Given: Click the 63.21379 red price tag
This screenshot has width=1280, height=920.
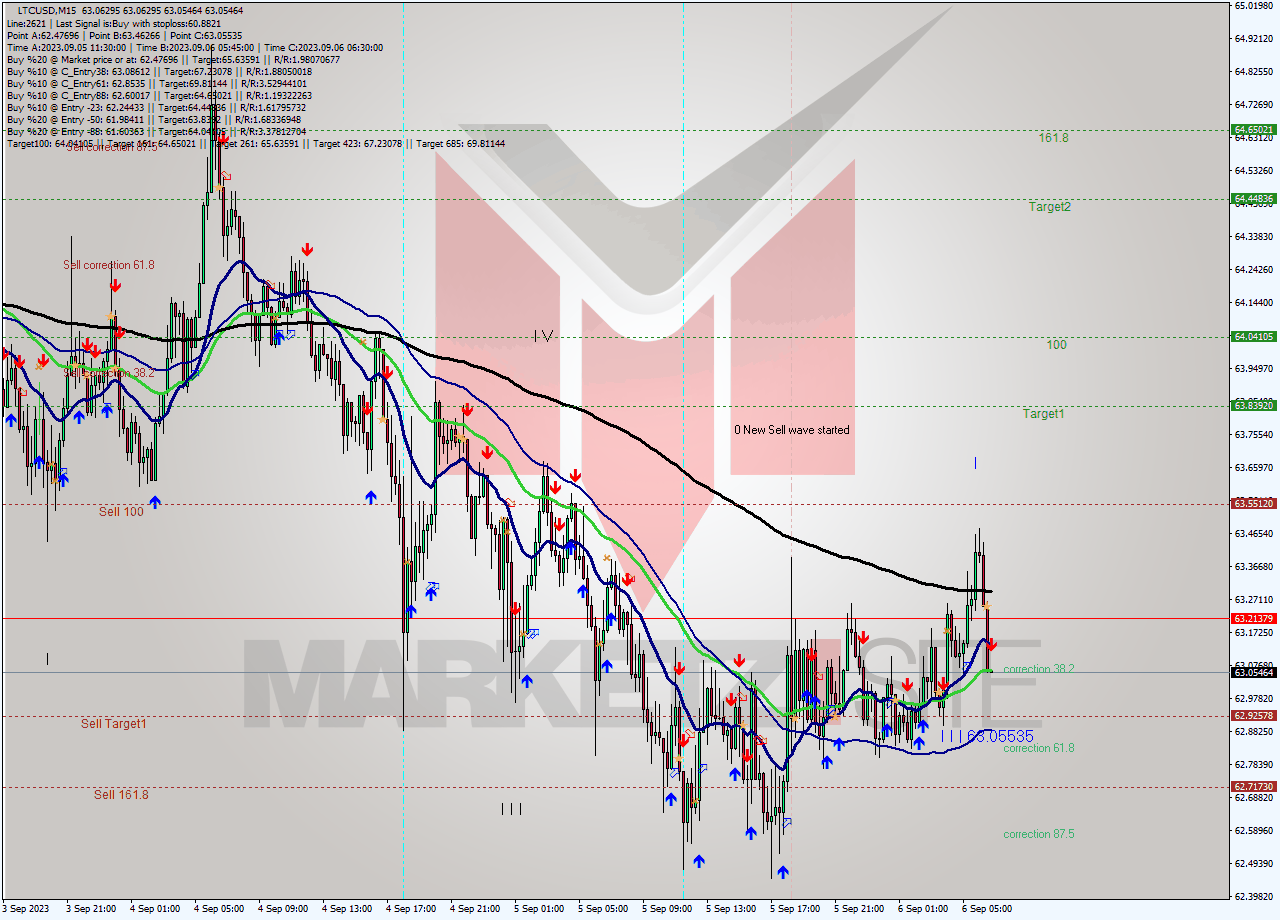Looking at the screenshot, I should (x=1253, y=618).
